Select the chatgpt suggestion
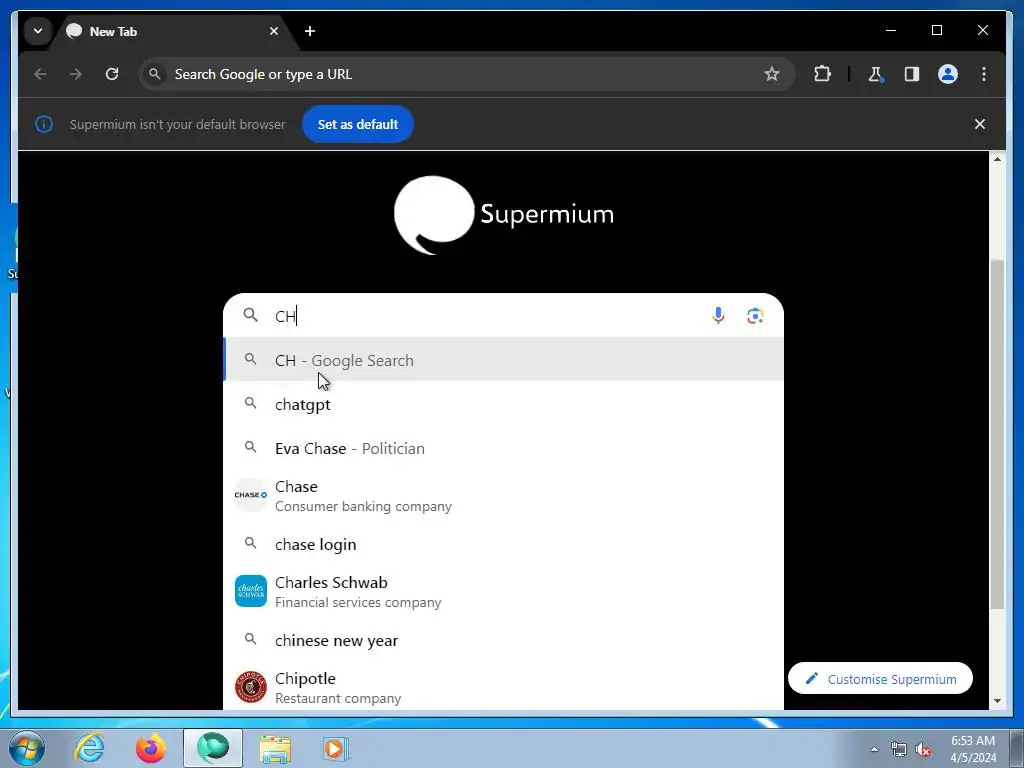 tap(504, 404)
